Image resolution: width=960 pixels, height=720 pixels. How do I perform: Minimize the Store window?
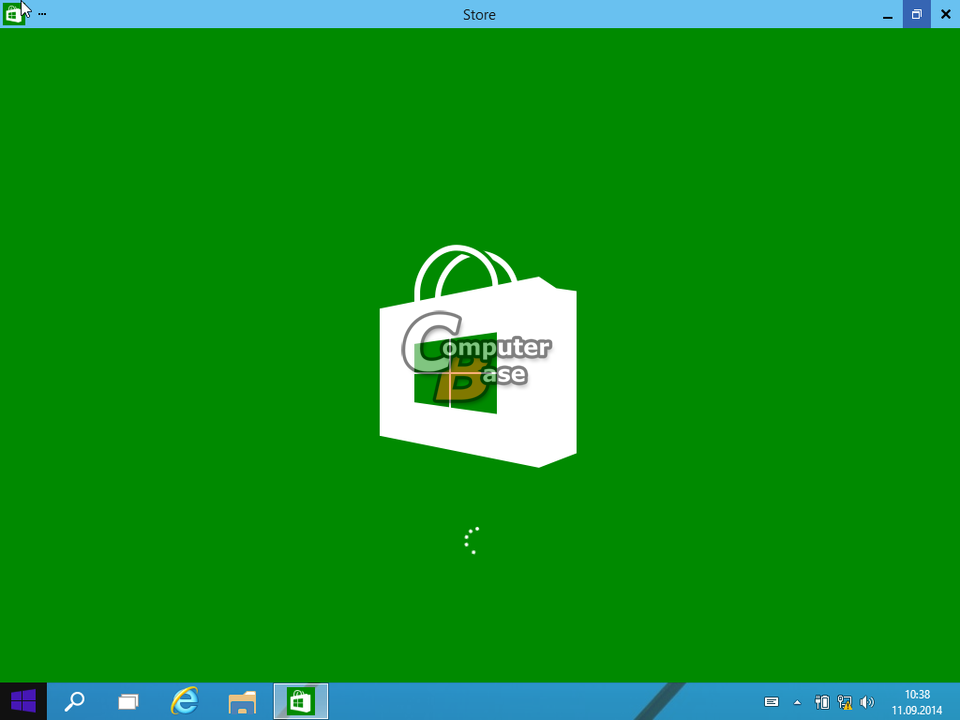(x=887, y=15)
